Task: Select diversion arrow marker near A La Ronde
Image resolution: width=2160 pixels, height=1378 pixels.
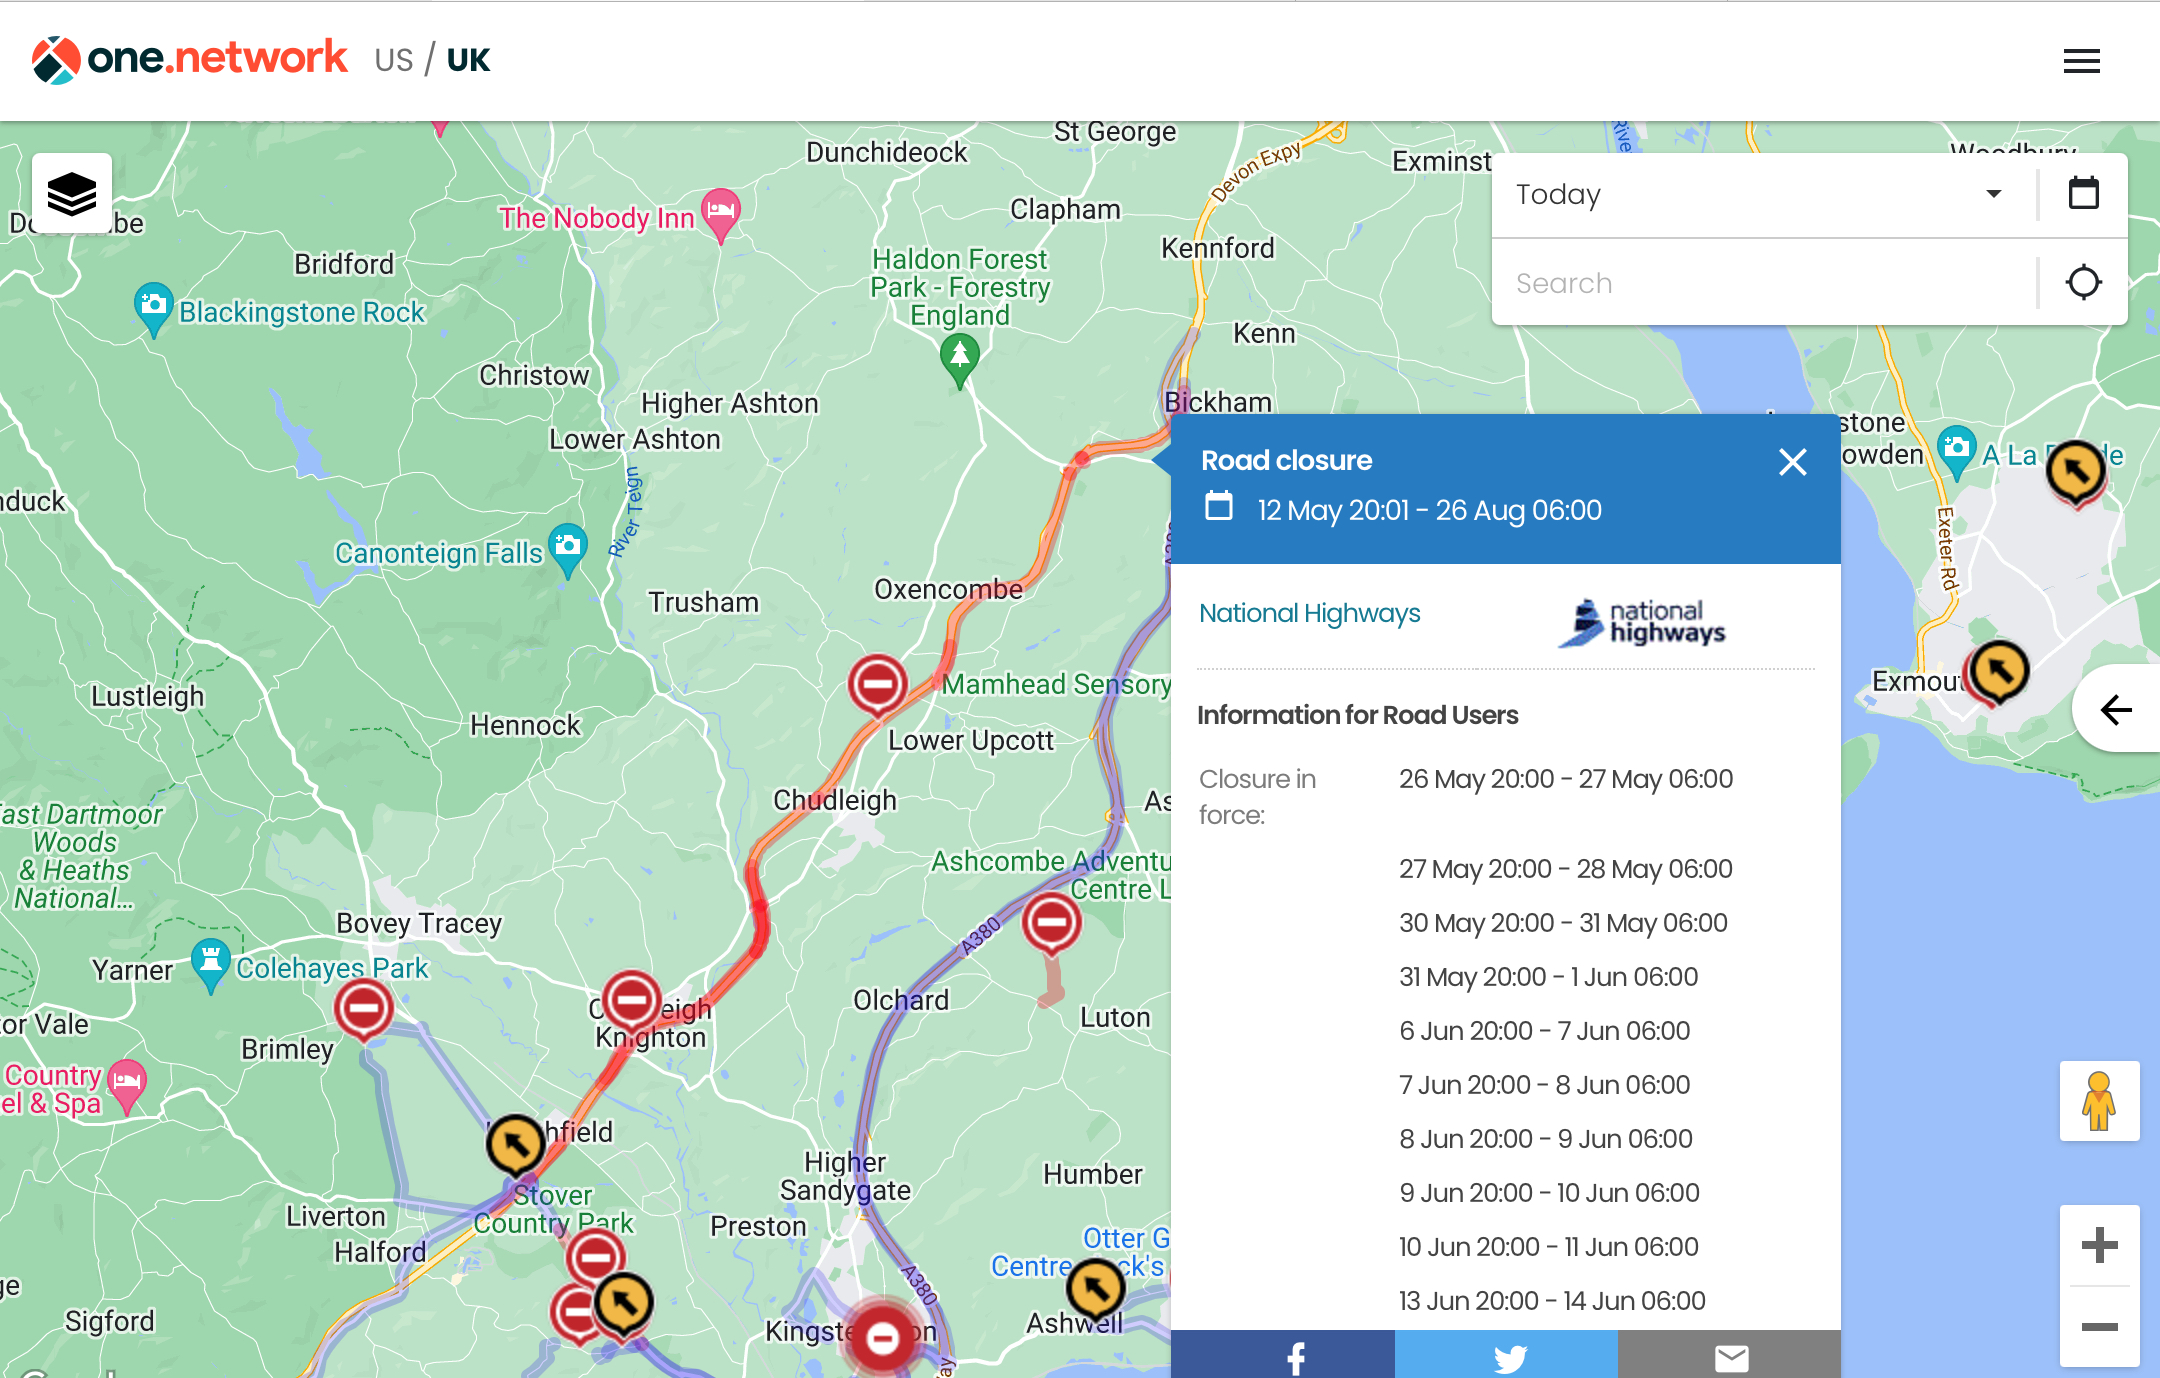Action: tap(2076, 470)
